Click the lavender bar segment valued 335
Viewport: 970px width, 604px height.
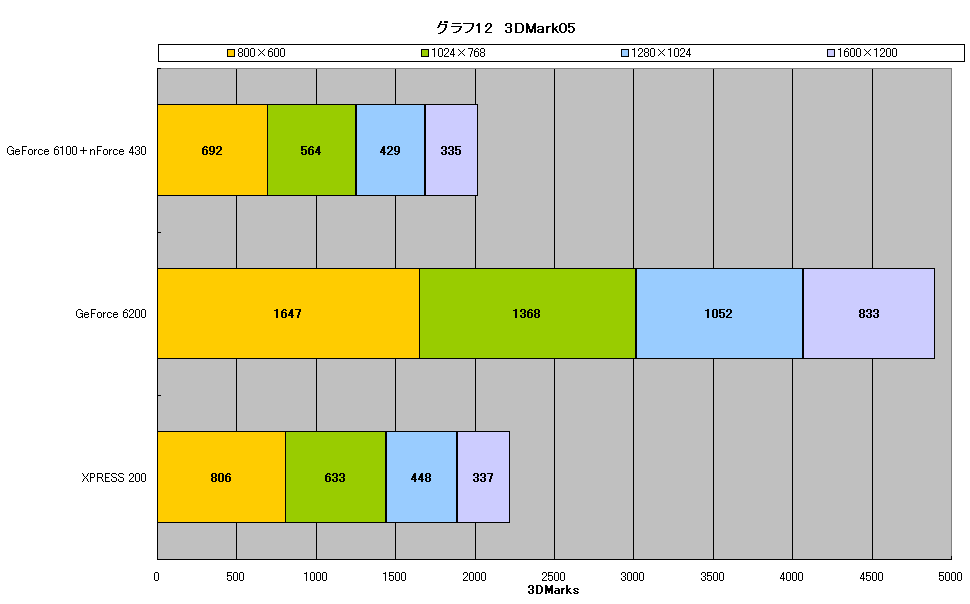(x=451, y=150)
